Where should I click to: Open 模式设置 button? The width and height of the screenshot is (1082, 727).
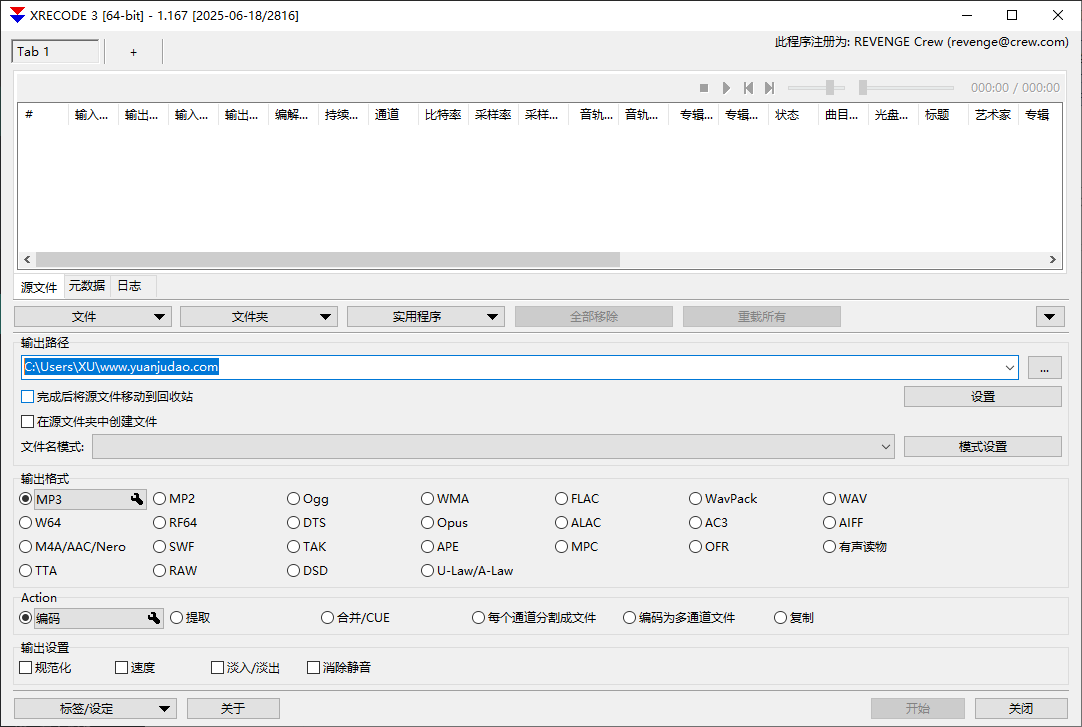[983, 447]
